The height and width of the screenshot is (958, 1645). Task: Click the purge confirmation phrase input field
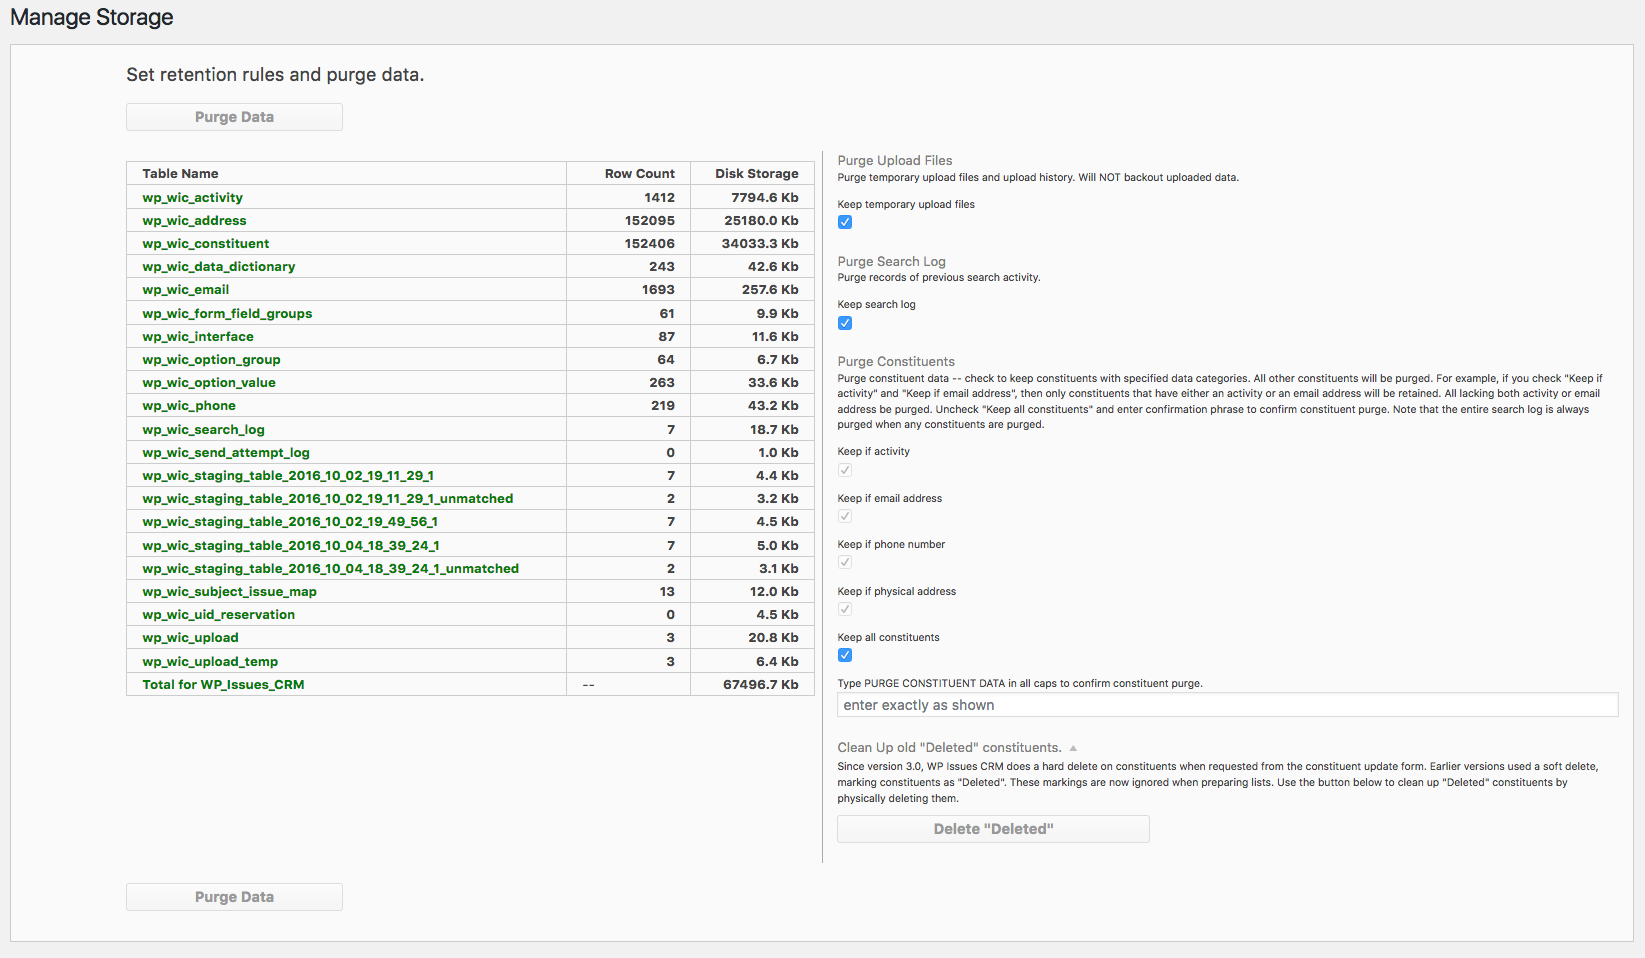pos(1227,705)
